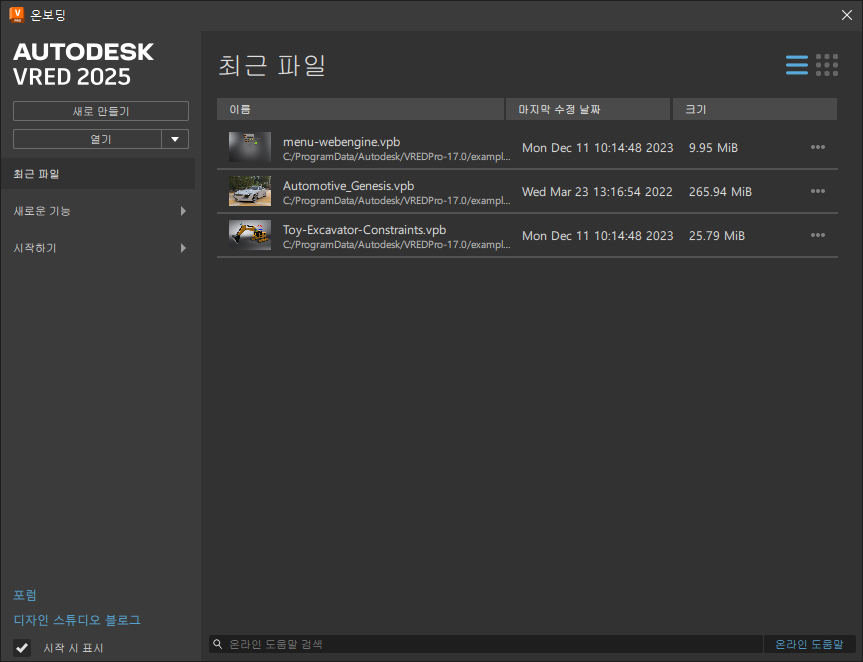Sort by 마지막 수정 날짜 column header

tap(588, 109)
